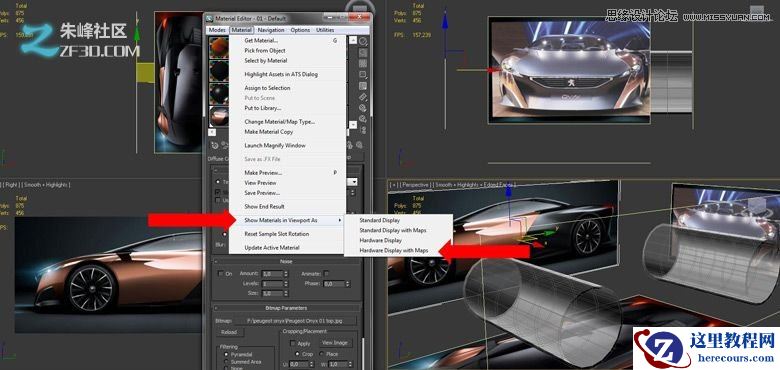Open the Utilities menu
This screenshot has width=780, height=370.
325,30
